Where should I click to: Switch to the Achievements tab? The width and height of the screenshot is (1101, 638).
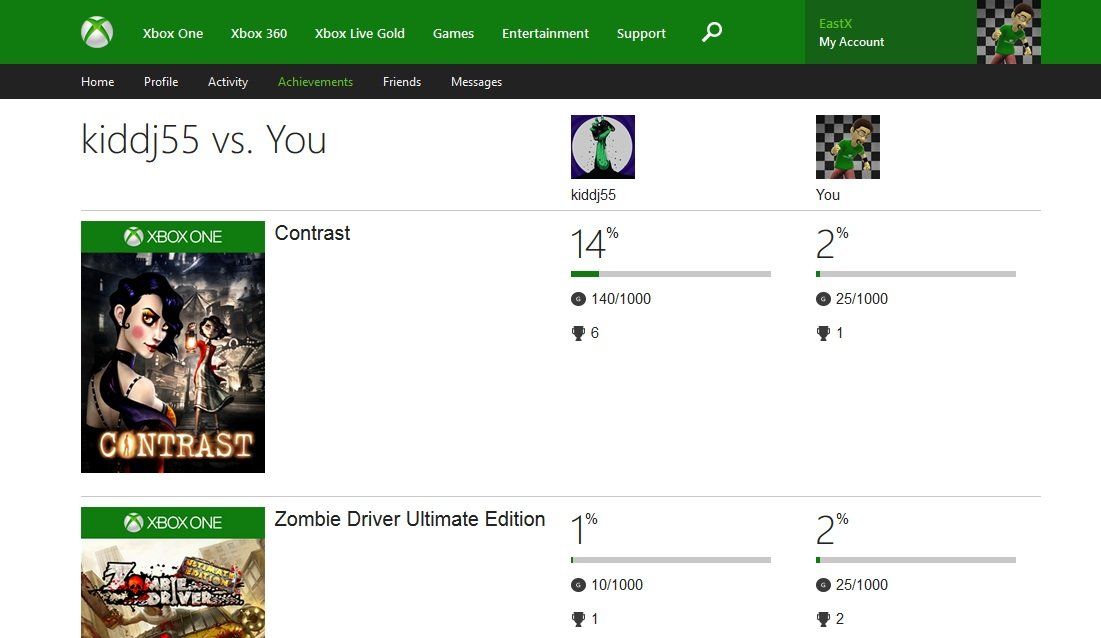pyautogui.click(x=315, y=81)
